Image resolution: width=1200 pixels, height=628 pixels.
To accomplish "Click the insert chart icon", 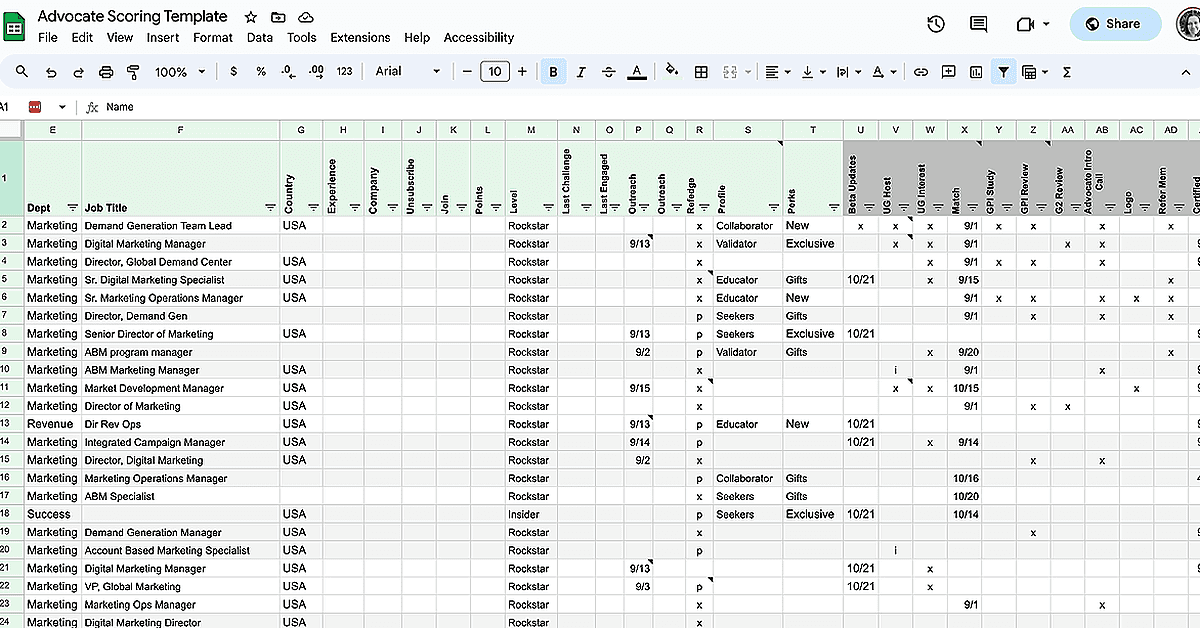I will point(975,72).
